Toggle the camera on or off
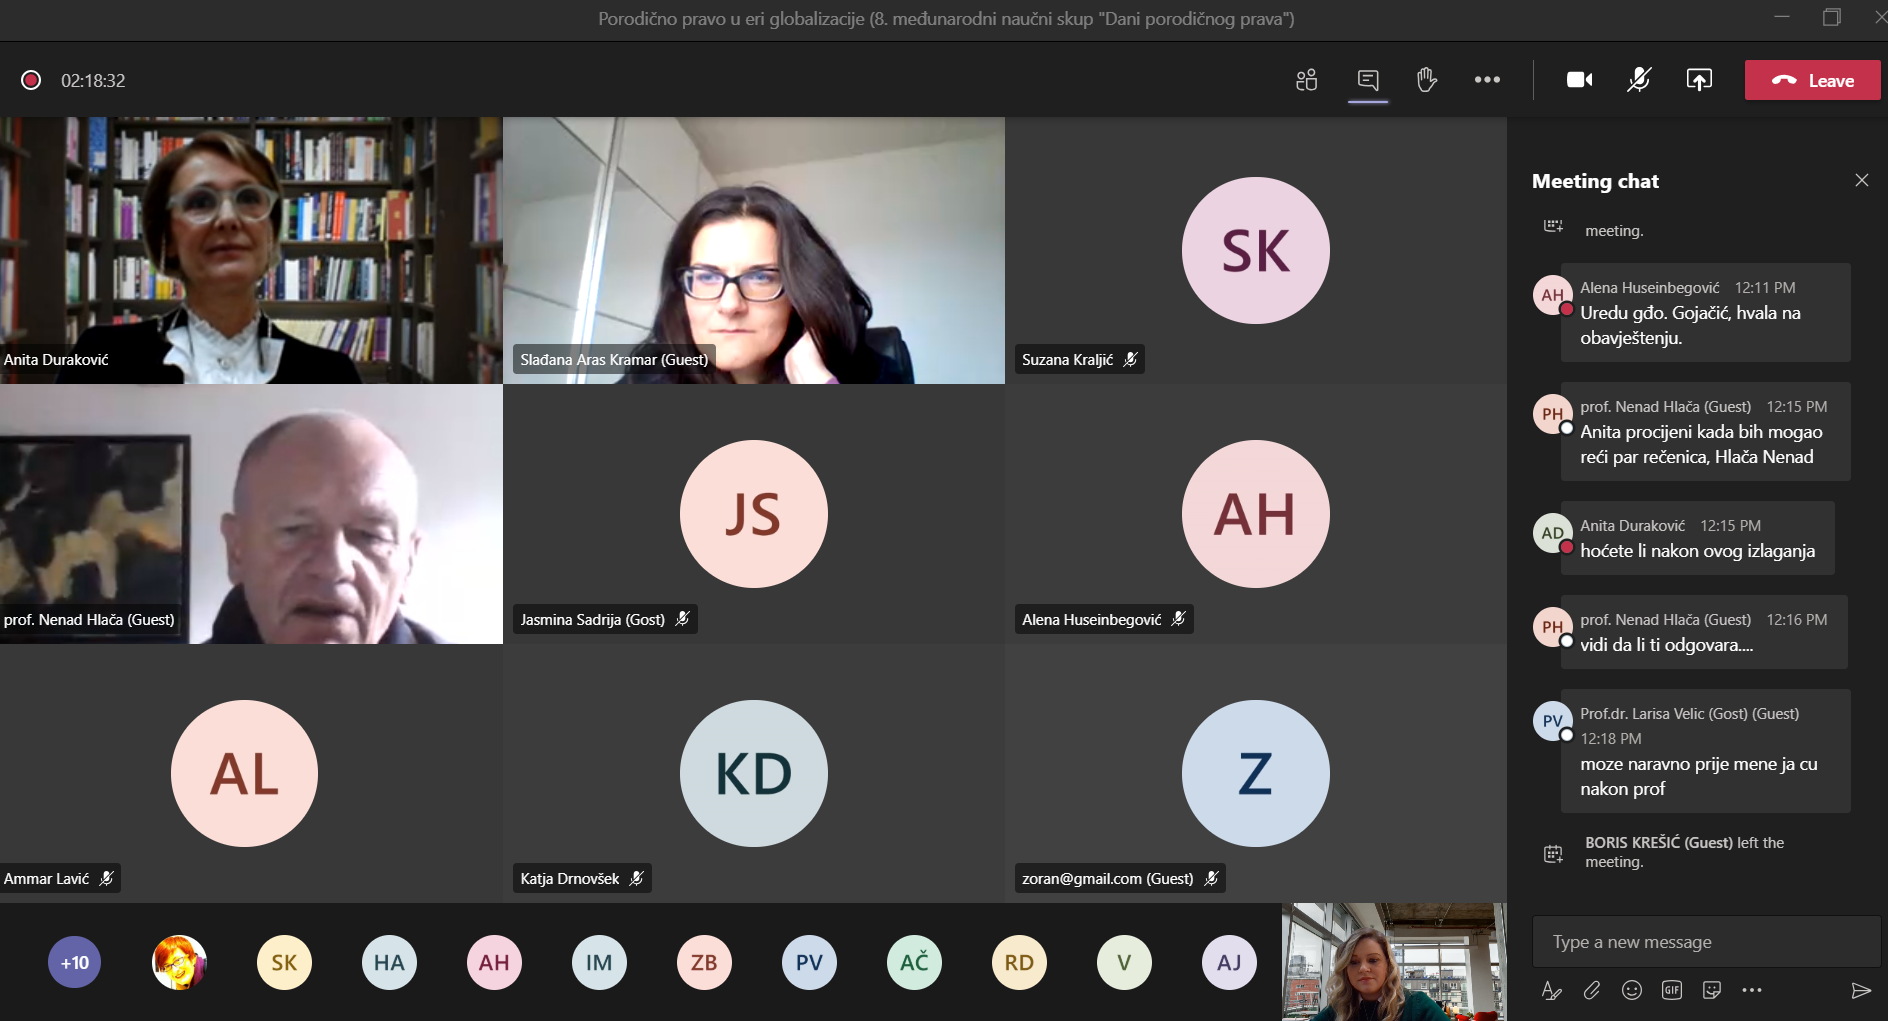Viewport: 1888px width, 1021px height. [x=1579, y=80]
